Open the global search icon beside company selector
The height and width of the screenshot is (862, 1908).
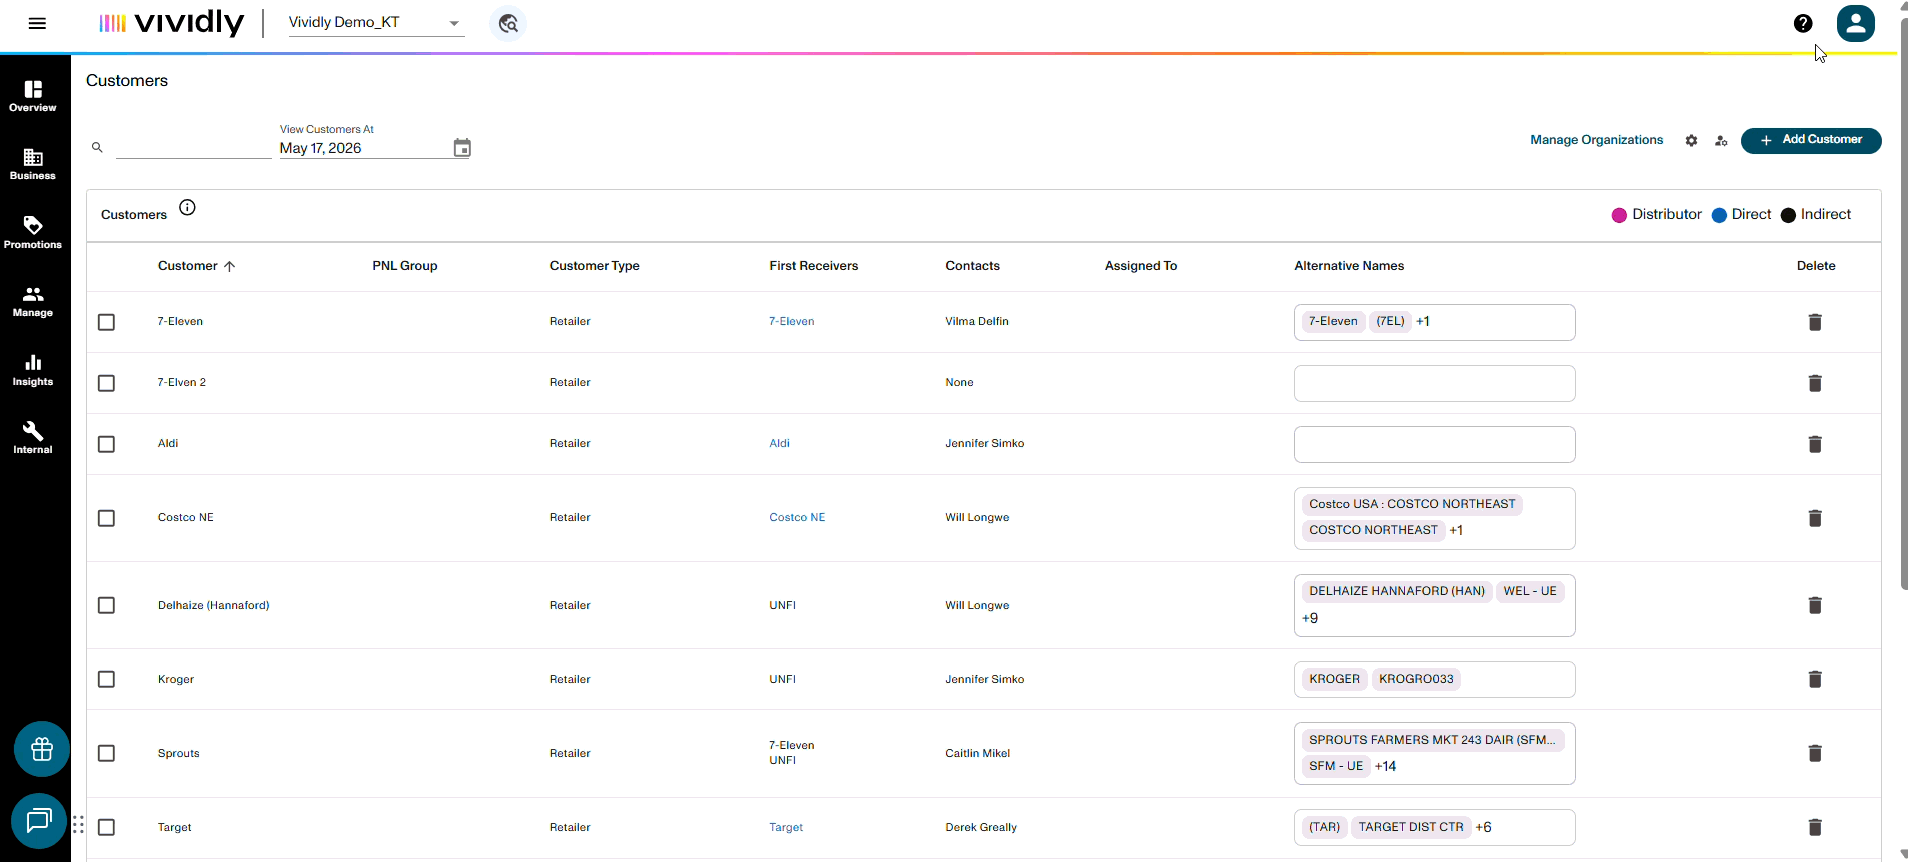point(508,23)
